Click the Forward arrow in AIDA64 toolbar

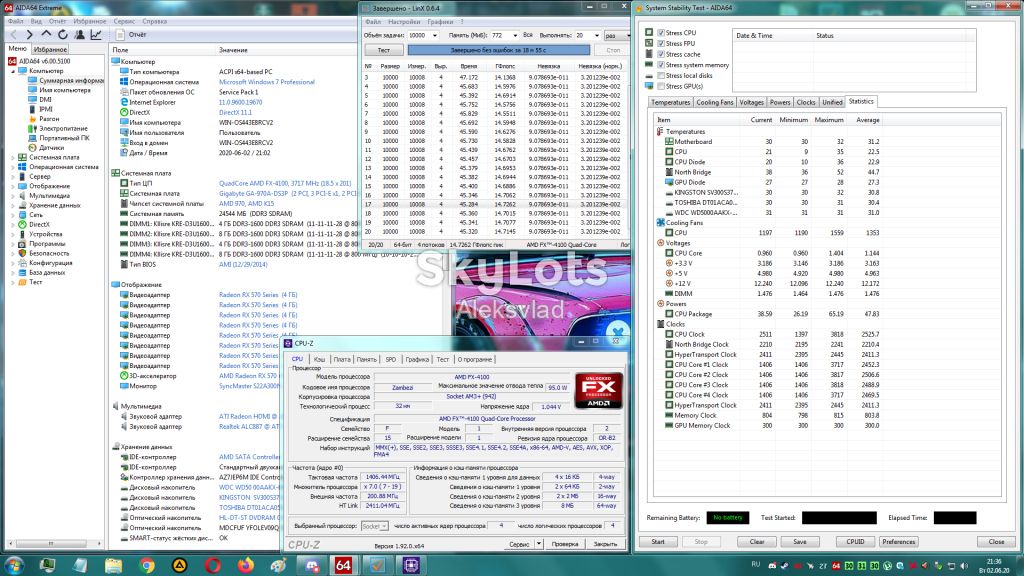(x=29, y=35)
